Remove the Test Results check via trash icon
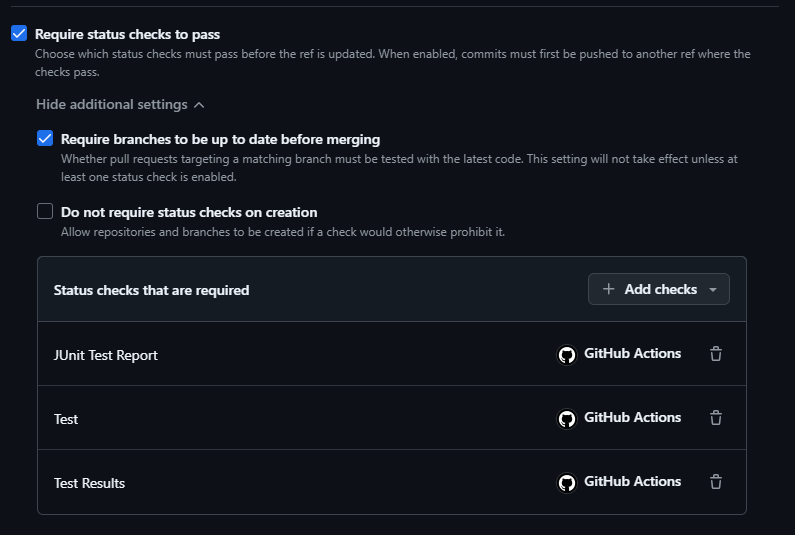 coord(716,482)
